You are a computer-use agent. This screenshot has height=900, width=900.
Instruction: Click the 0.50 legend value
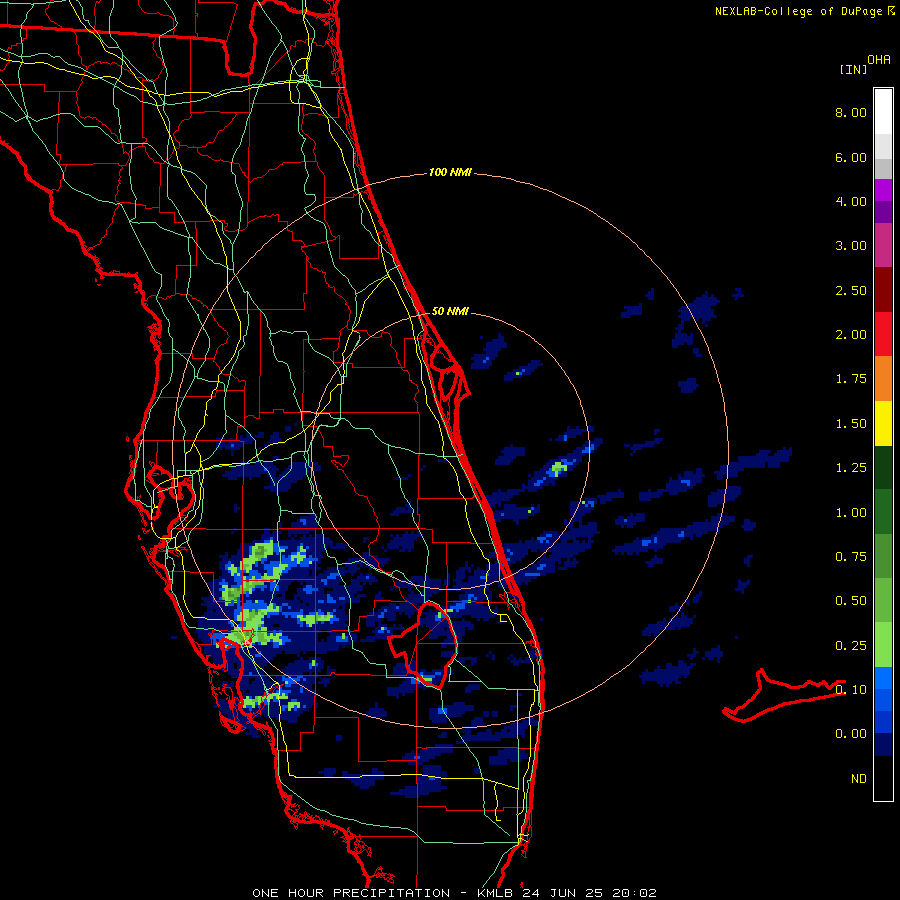[x=851, y=601]
